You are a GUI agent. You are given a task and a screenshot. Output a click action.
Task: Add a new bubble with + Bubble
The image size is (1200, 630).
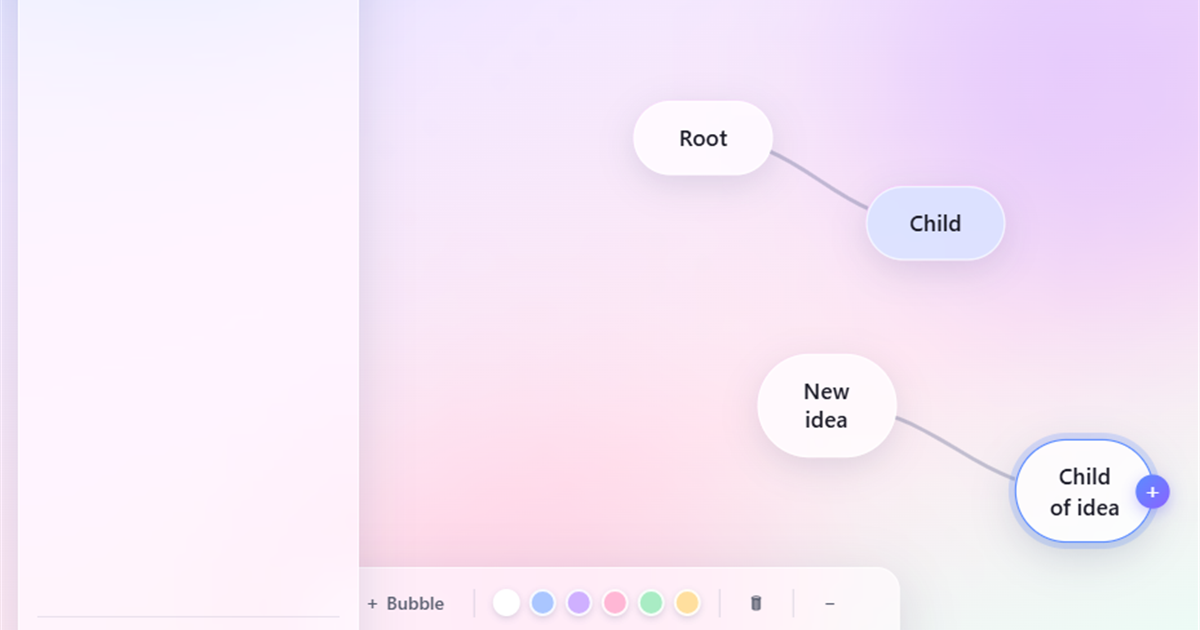405,603
